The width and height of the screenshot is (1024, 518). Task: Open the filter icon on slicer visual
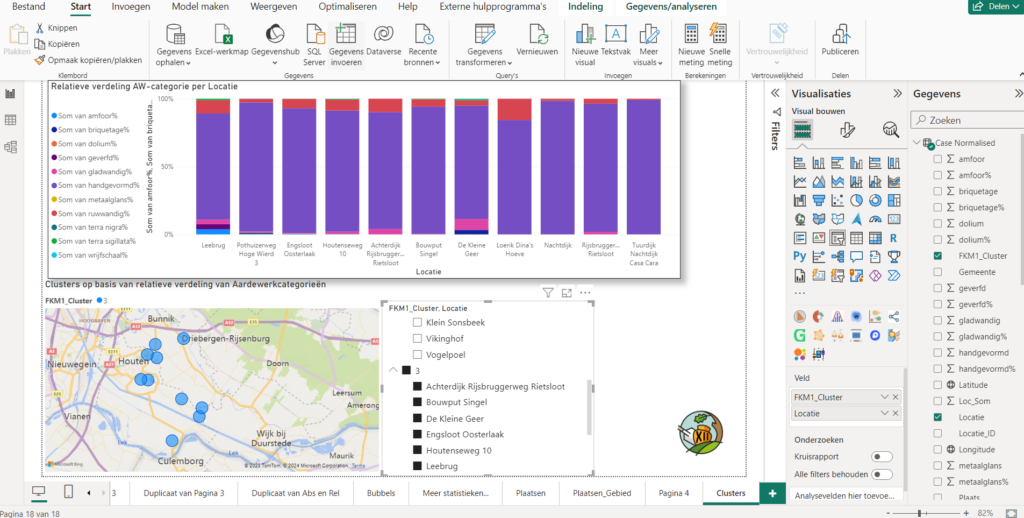pos(548,293)
